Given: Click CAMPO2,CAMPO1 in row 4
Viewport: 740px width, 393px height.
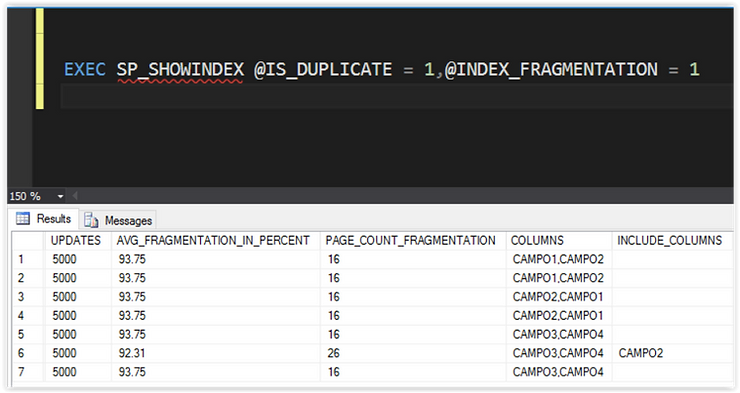Looking at the screenshot, I should tap(558, 316).
